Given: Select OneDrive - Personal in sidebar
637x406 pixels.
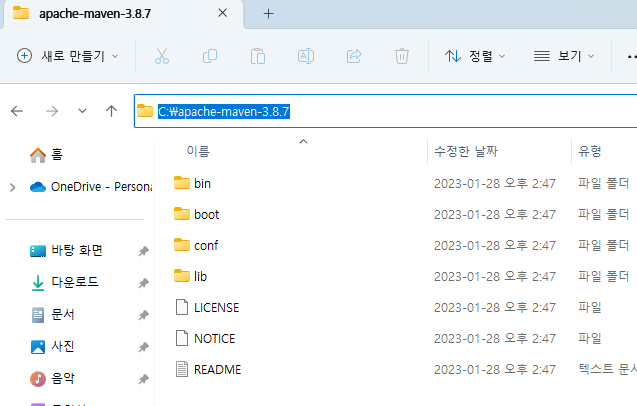Looking at the screenshot, I should coord(91,187).
